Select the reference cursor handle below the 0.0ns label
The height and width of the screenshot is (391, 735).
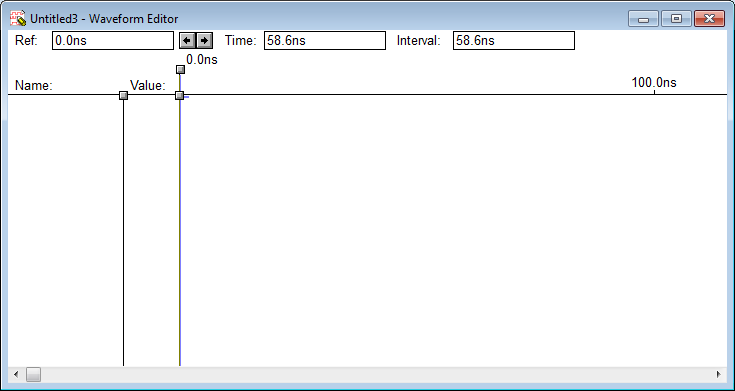tap(180, 69)
